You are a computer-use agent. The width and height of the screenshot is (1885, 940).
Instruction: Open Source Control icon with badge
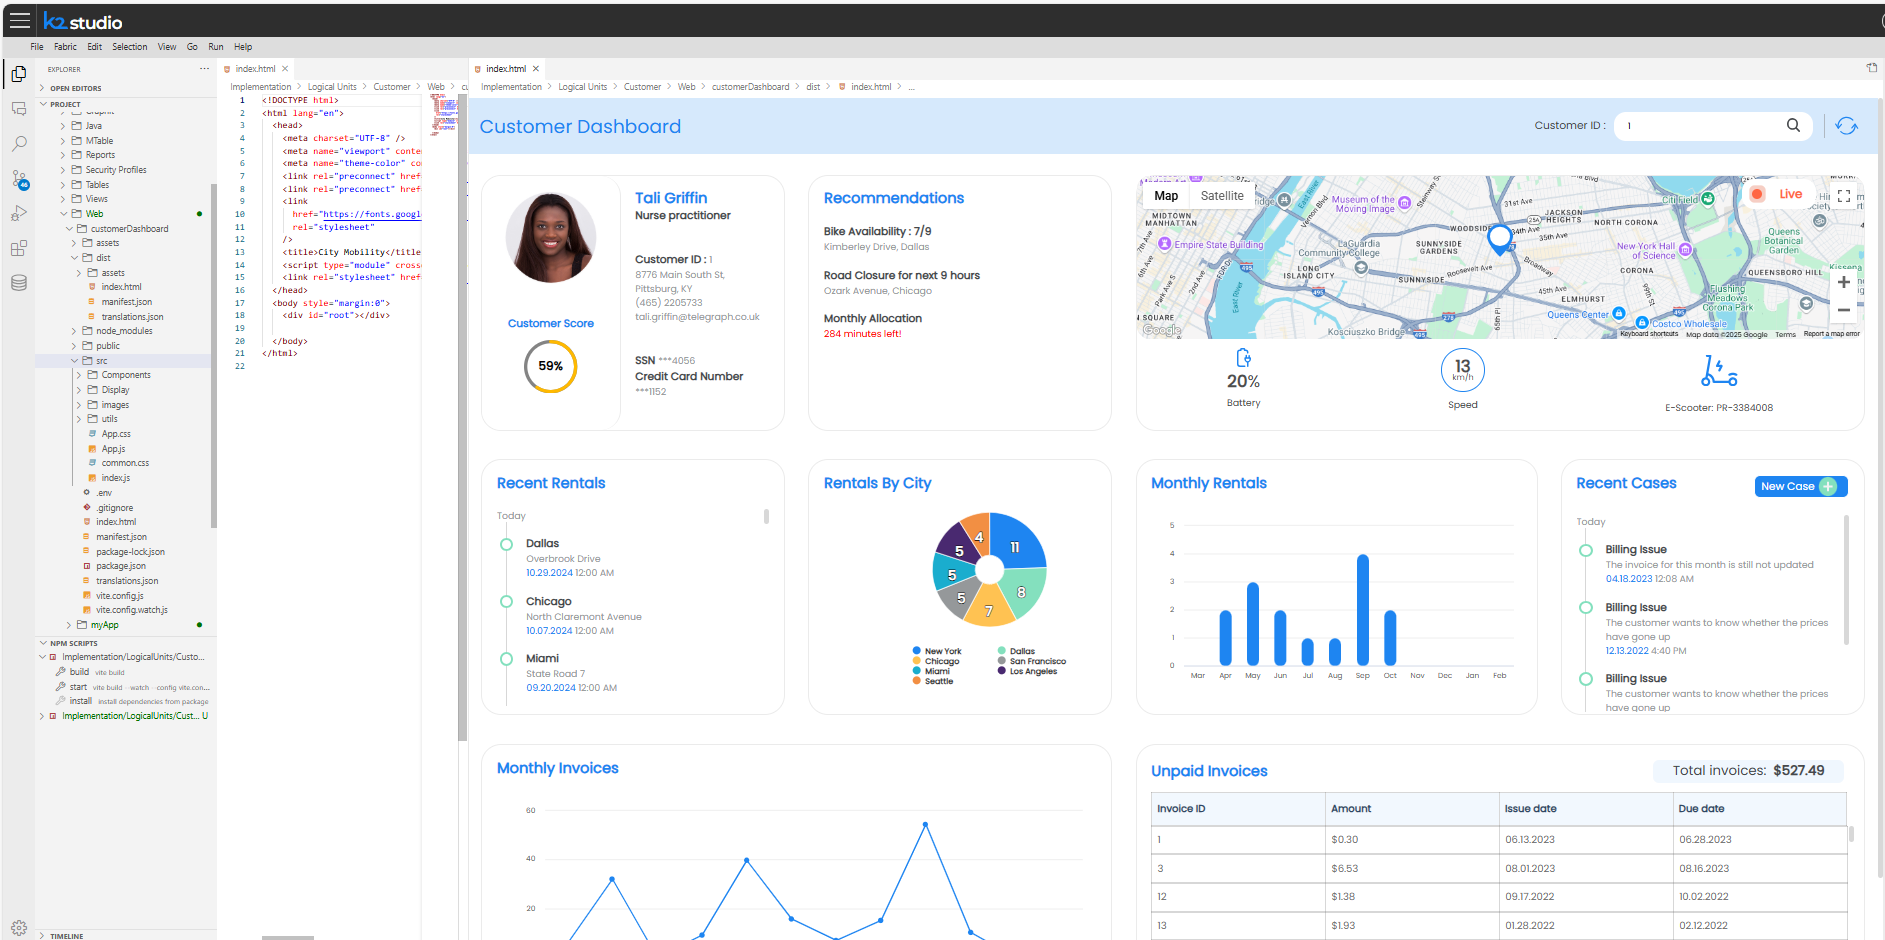click(x=18, y=179)
